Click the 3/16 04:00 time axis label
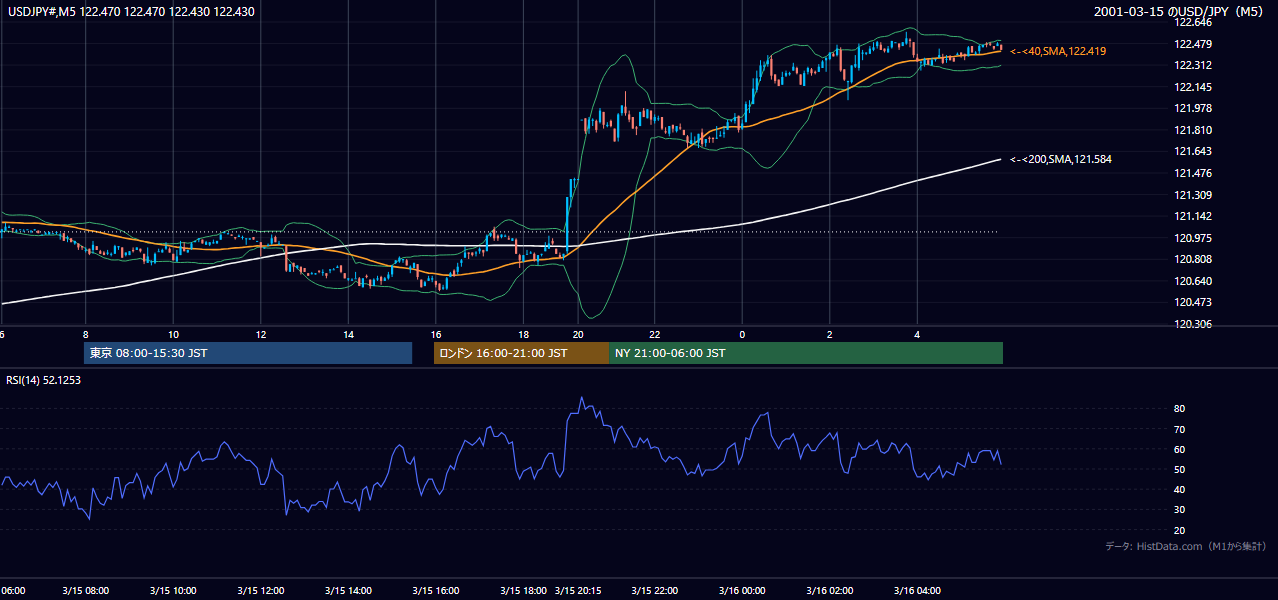This screenshot has width=1278, height=600. pyautogui.click(x=917, y=590)
